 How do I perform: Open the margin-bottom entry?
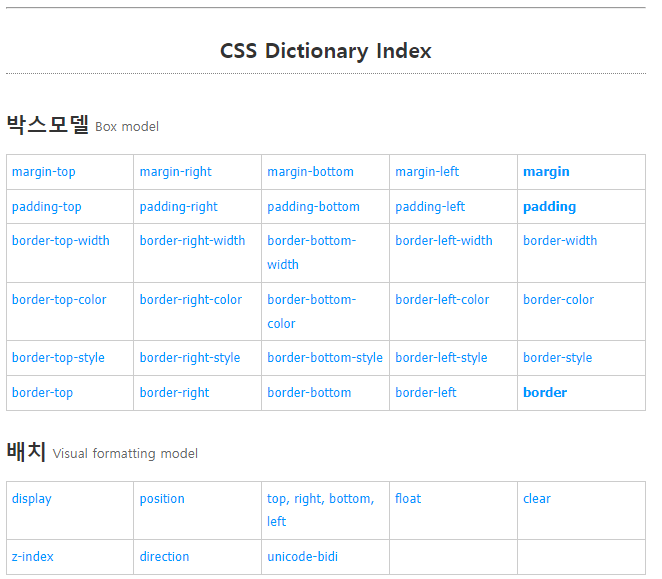pos(310,172)
